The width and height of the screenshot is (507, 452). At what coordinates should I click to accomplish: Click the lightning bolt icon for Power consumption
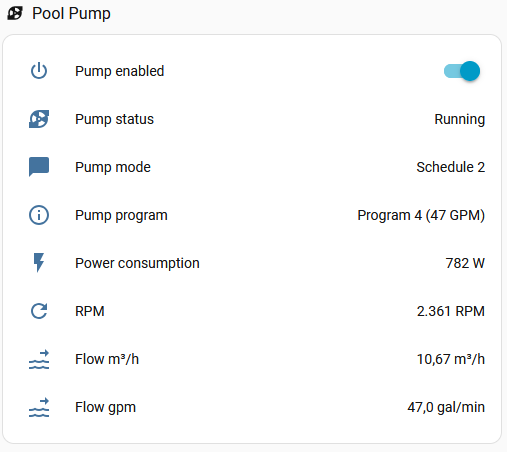click(x=39, y=263)
